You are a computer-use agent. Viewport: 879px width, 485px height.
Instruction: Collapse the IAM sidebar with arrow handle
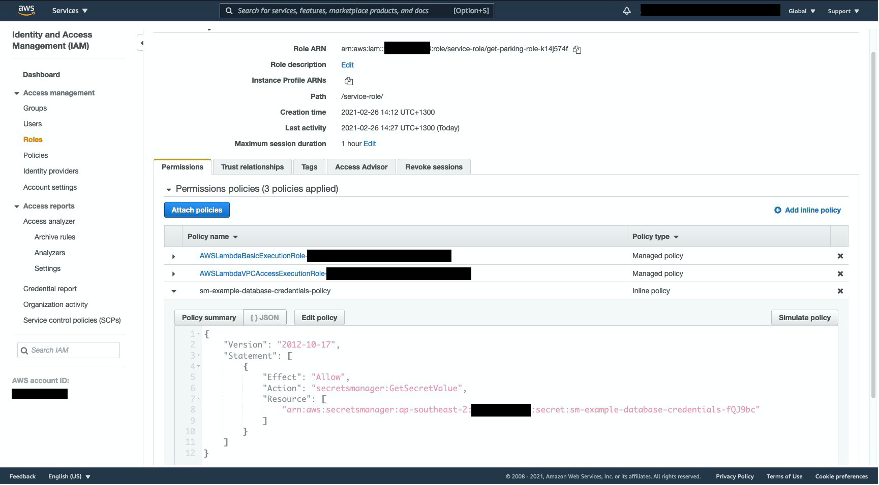[x=141, y=43]
